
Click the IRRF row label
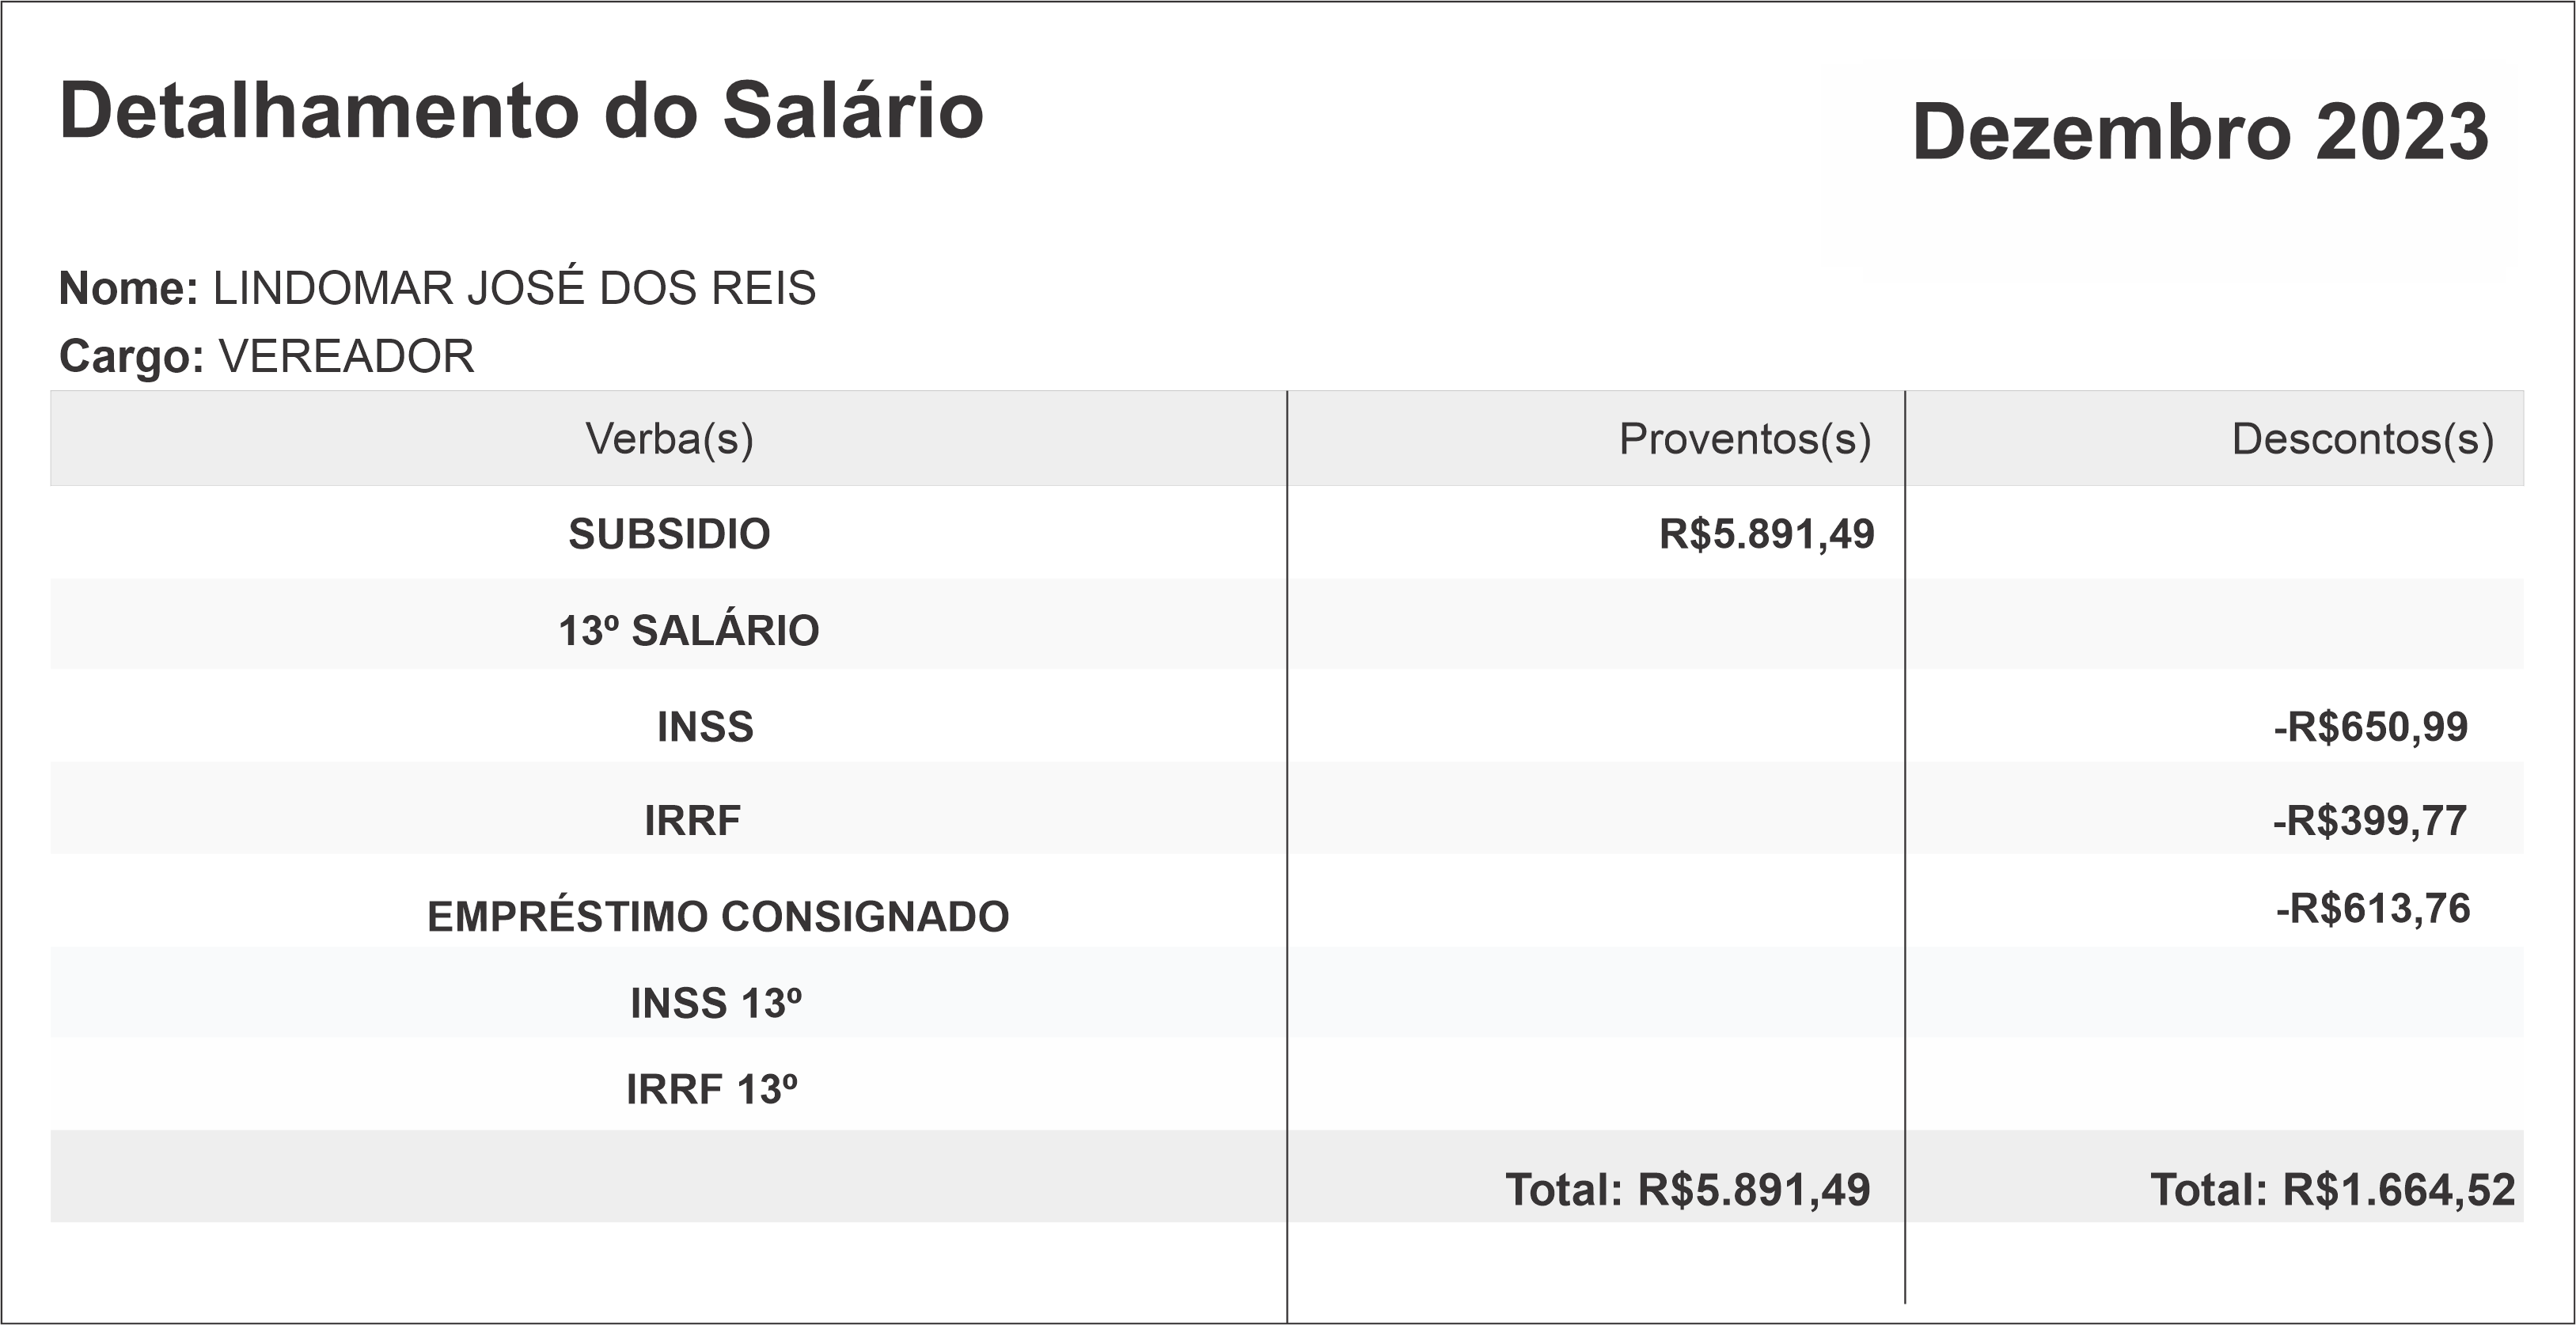[x=692, y=820]
